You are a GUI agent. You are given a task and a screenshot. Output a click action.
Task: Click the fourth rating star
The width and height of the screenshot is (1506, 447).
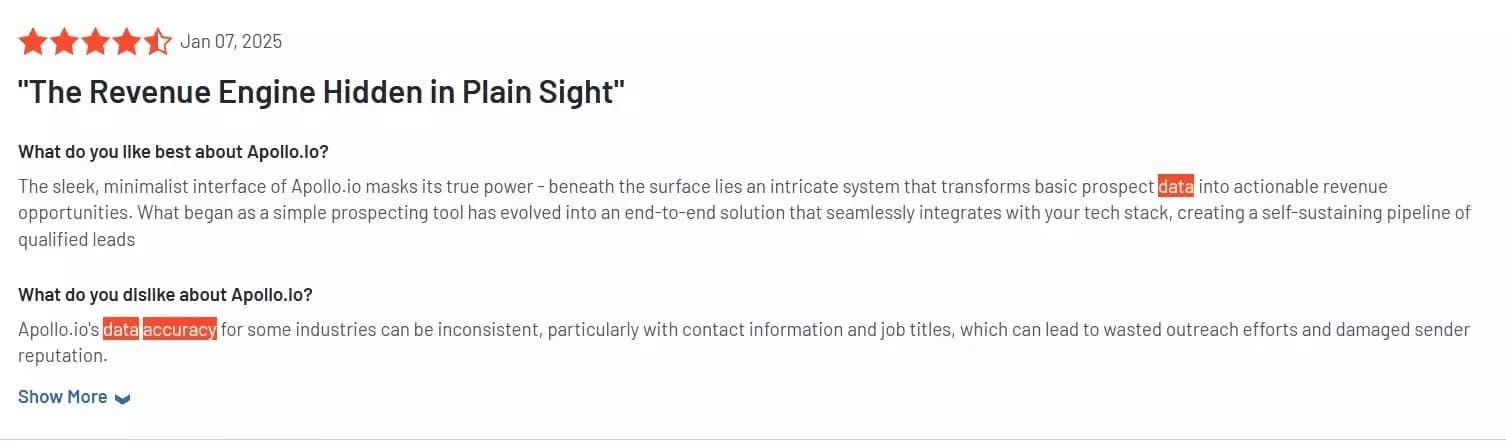click(127, 42)
